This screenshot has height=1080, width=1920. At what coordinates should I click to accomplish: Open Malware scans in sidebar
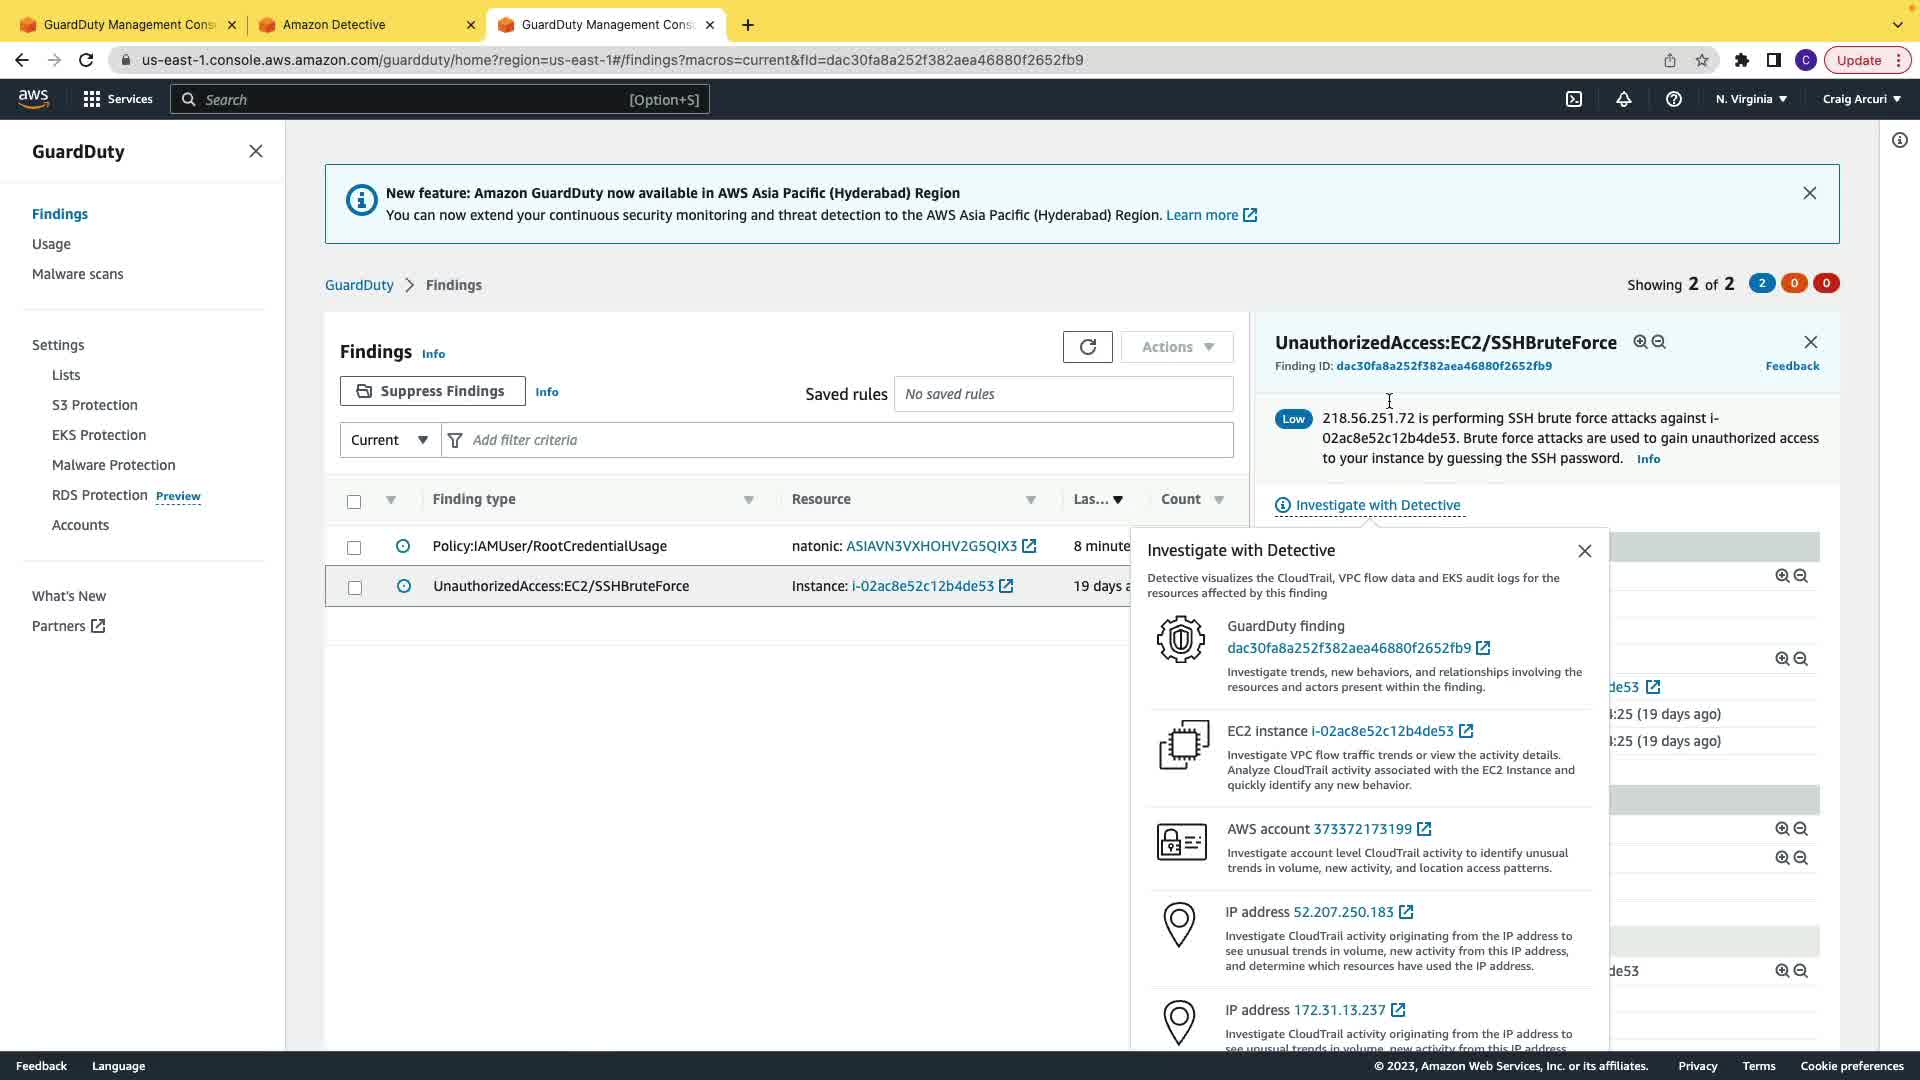(x=77, y=274)
